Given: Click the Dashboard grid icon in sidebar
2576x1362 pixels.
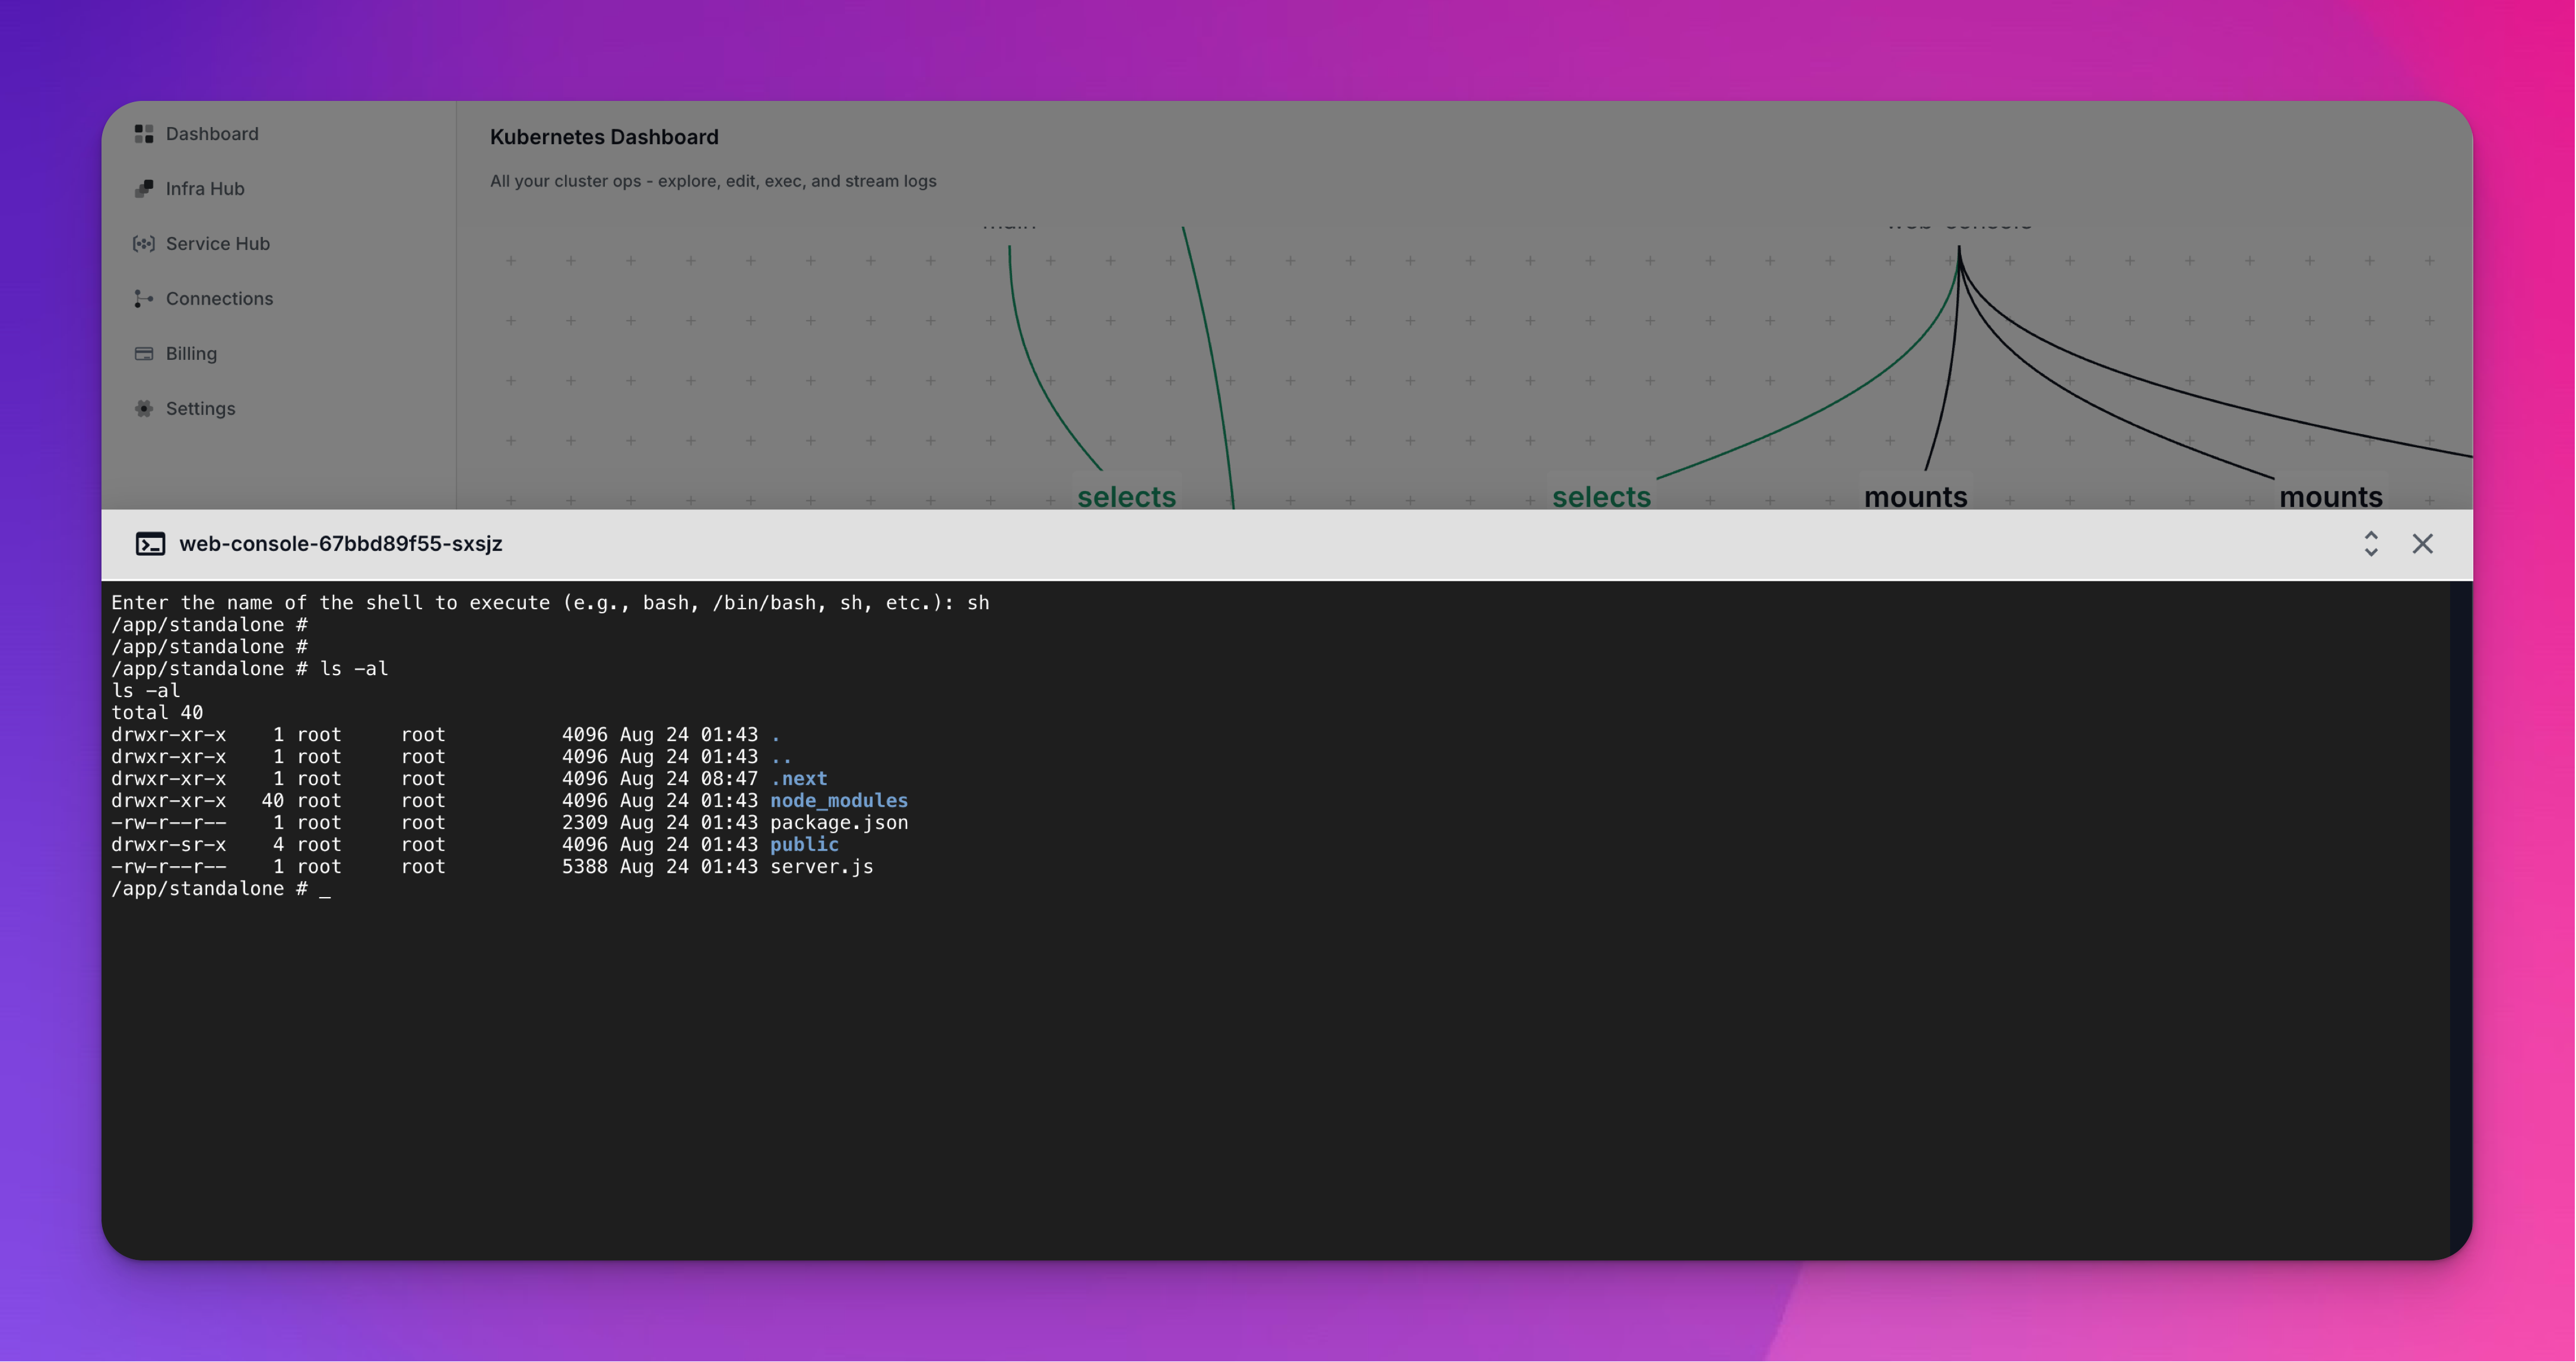Looking at the screenshot, I should coord(144,134).
